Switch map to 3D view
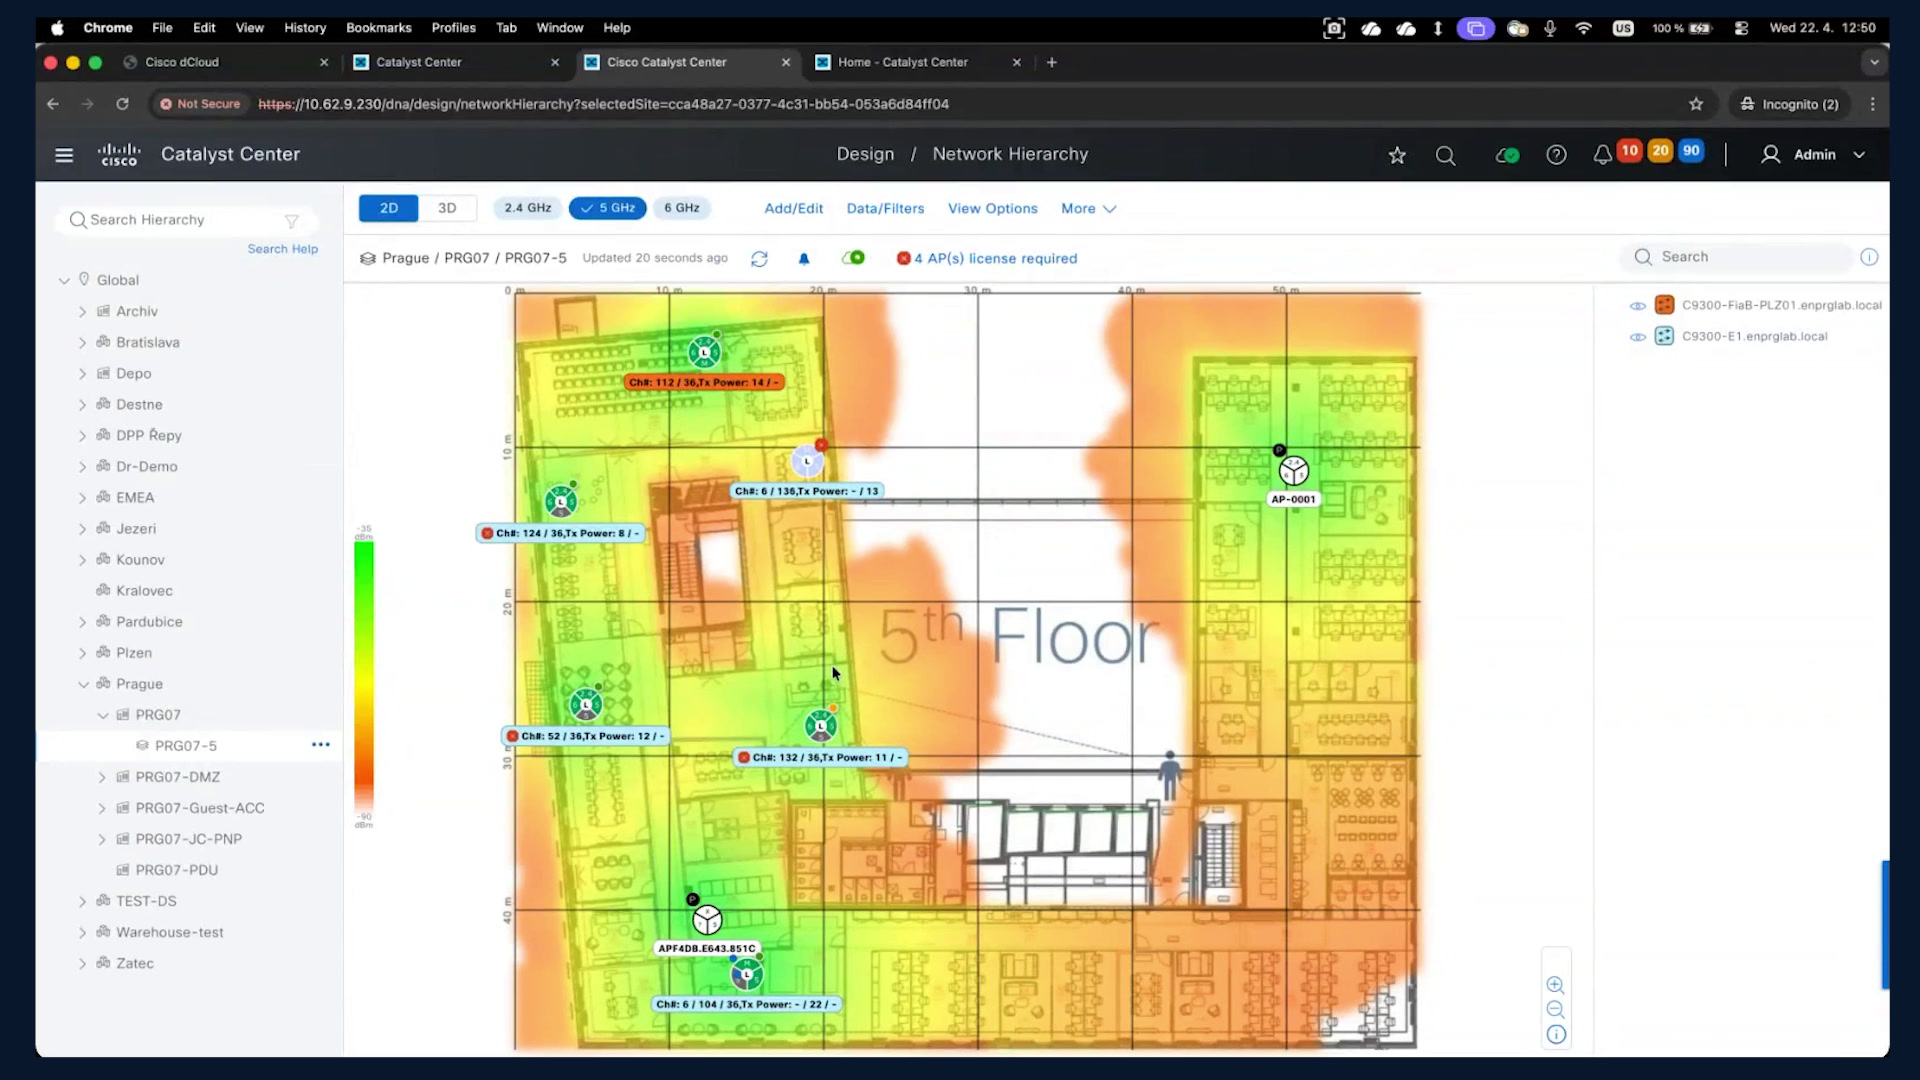This screenshot has height=1080, width=1920. 447,208
